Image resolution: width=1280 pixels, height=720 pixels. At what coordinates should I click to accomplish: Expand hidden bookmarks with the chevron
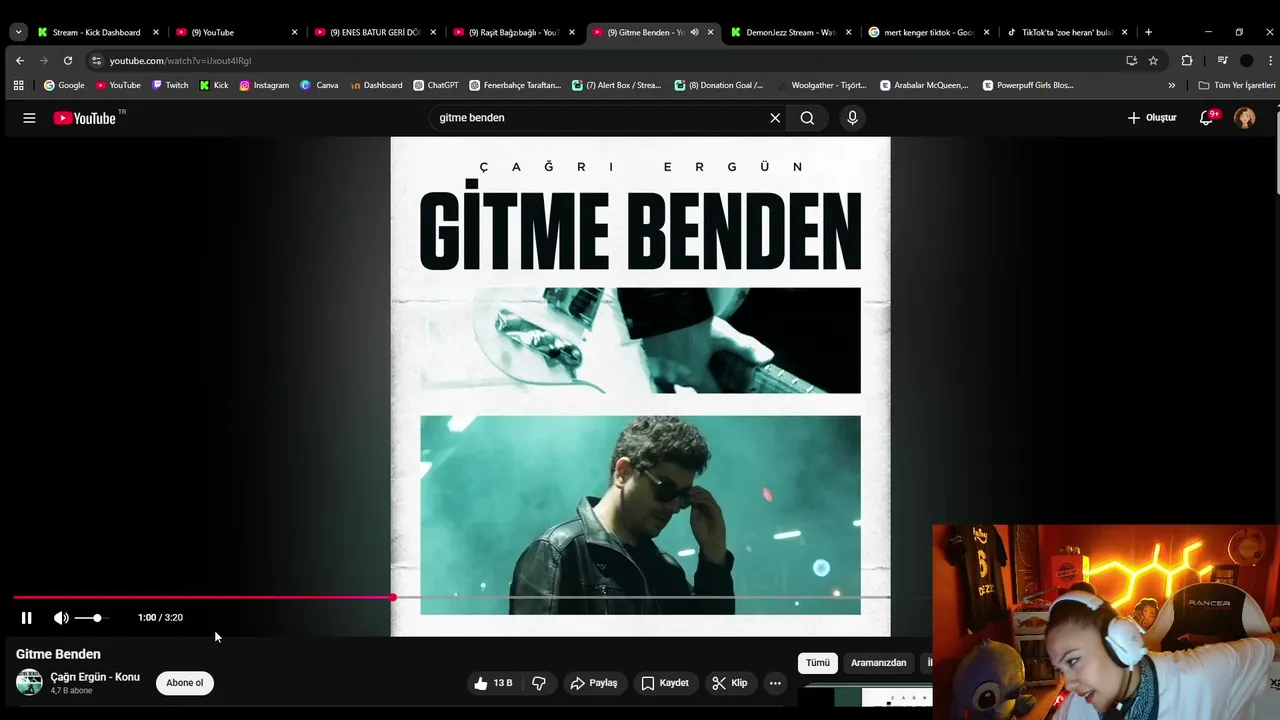(1172, 85)
